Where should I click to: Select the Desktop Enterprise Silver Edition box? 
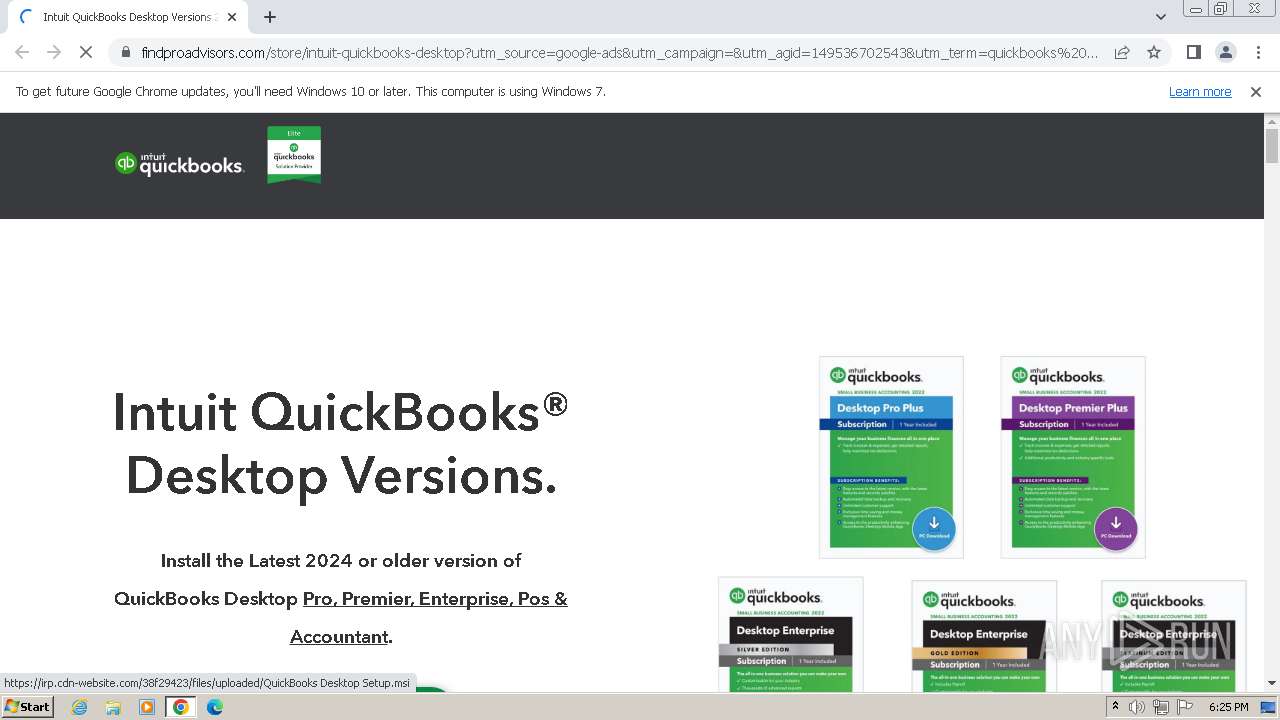coord(790,633)
